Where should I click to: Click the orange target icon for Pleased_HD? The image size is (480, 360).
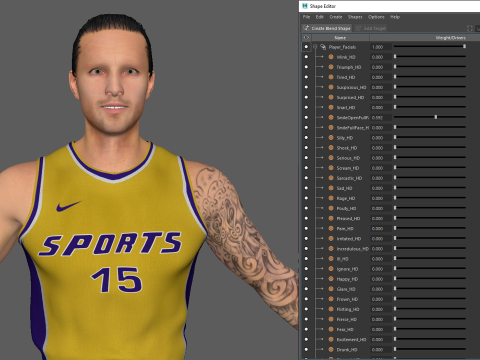(x=331, y=218)
